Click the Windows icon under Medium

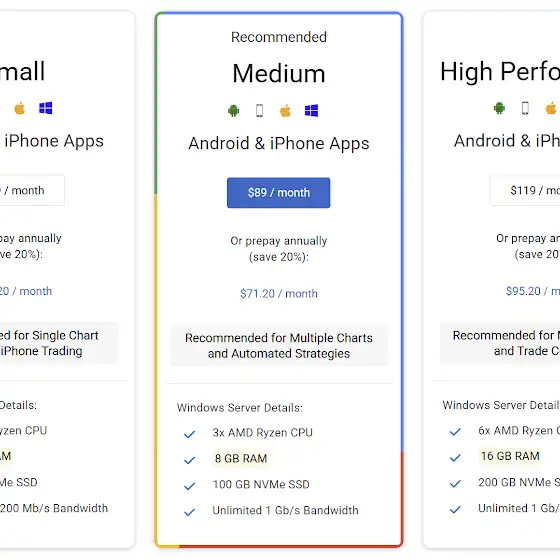tap(311, 111)
